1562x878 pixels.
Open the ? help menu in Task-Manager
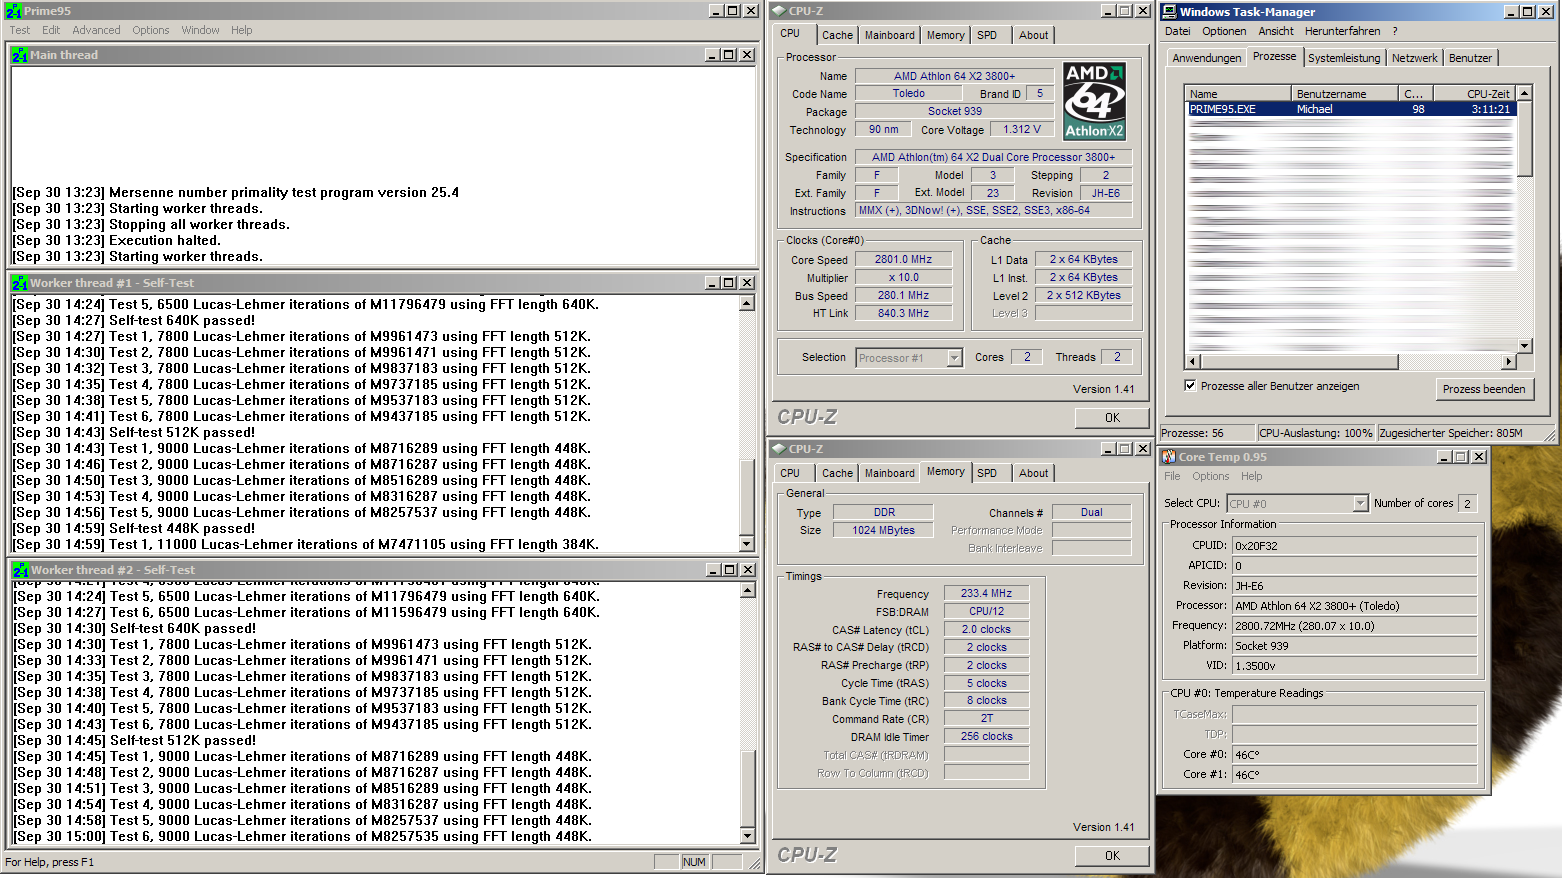pos(1395,31)
